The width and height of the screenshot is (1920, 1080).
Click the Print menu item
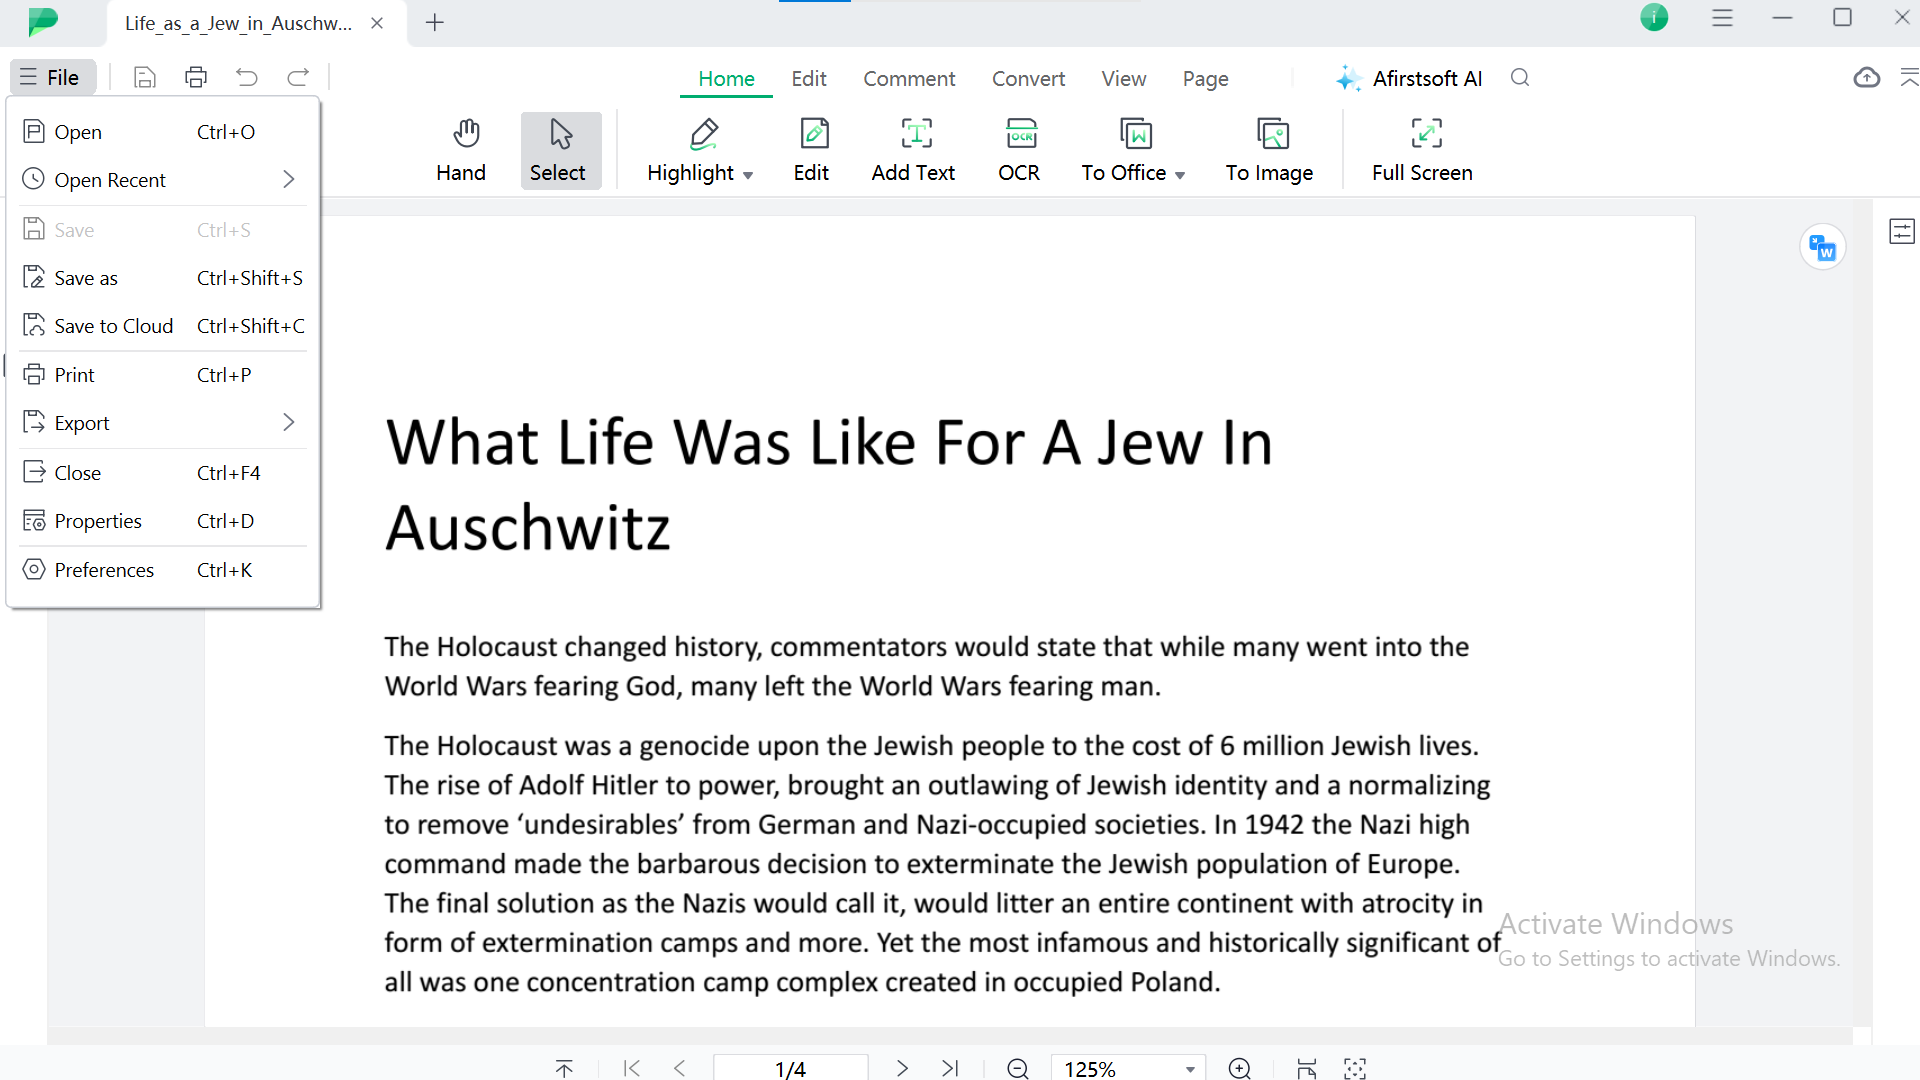tap(74, 375)
